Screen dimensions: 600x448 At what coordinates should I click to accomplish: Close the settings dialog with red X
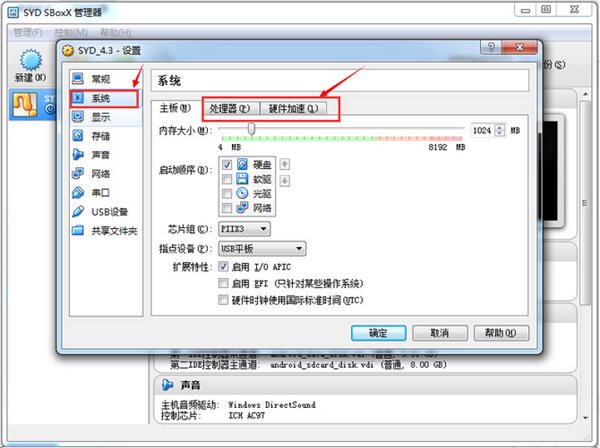pos(519,47)
